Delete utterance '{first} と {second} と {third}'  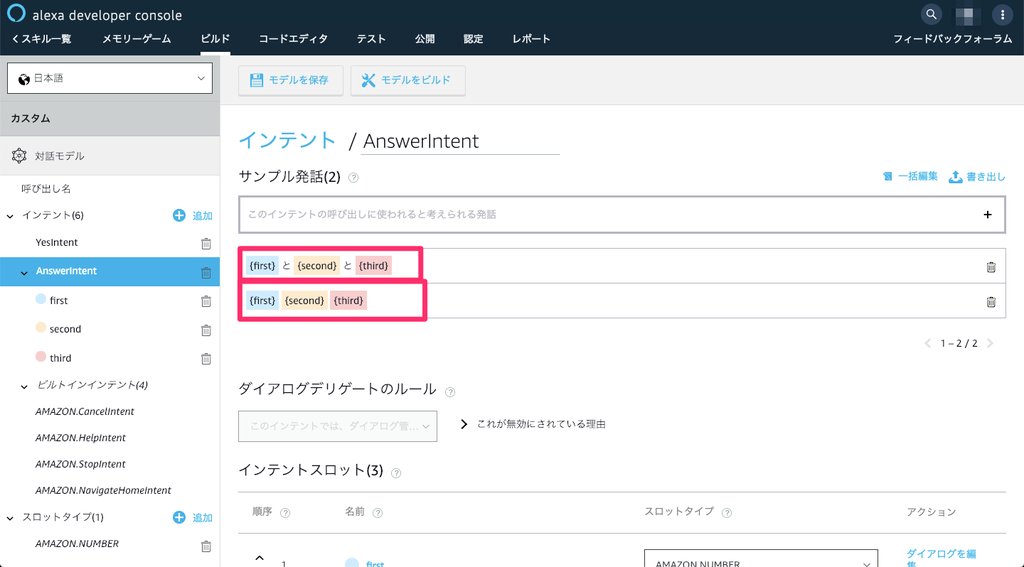click(991, 267)
